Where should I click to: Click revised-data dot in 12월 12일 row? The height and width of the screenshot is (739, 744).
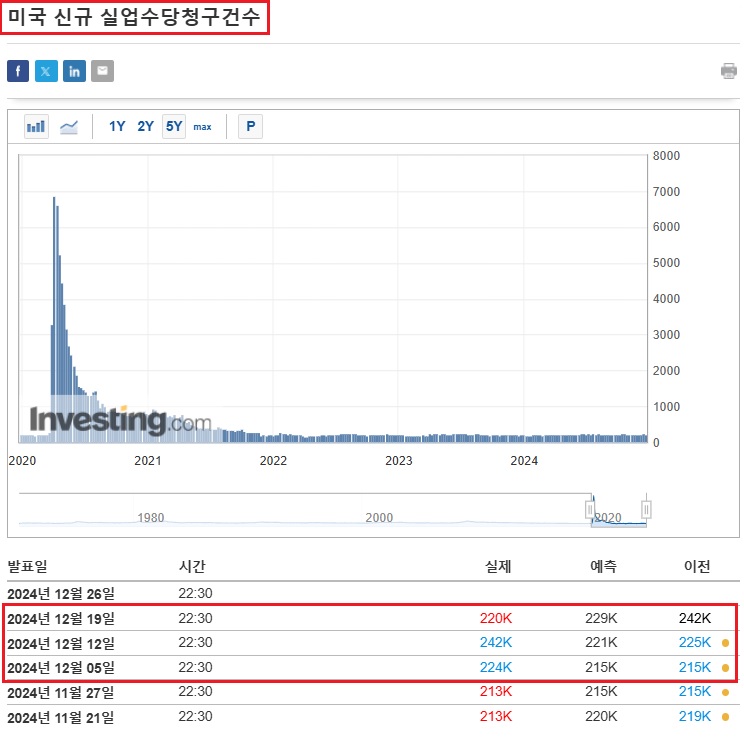(725, 643)
